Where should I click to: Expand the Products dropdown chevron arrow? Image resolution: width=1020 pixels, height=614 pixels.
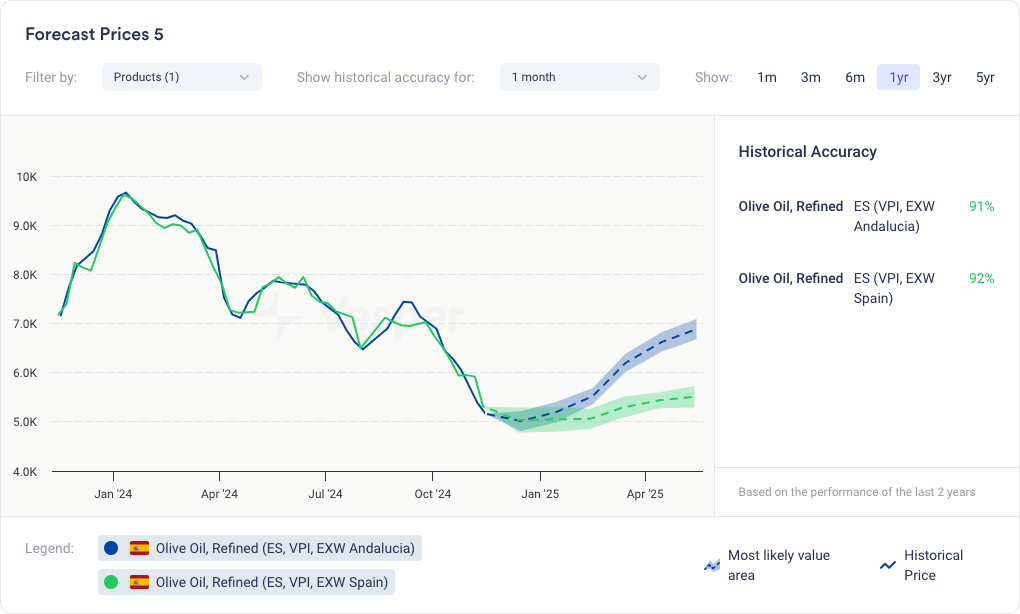click(245, 77)
